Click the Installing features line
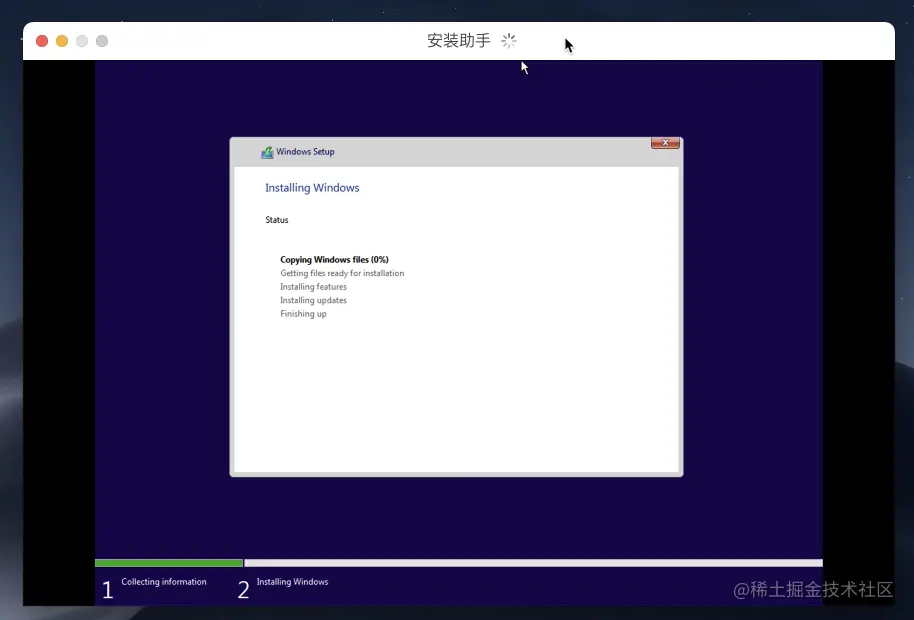Image resolution: width=914 pixels, height=620 pixels. click(313, 286)
